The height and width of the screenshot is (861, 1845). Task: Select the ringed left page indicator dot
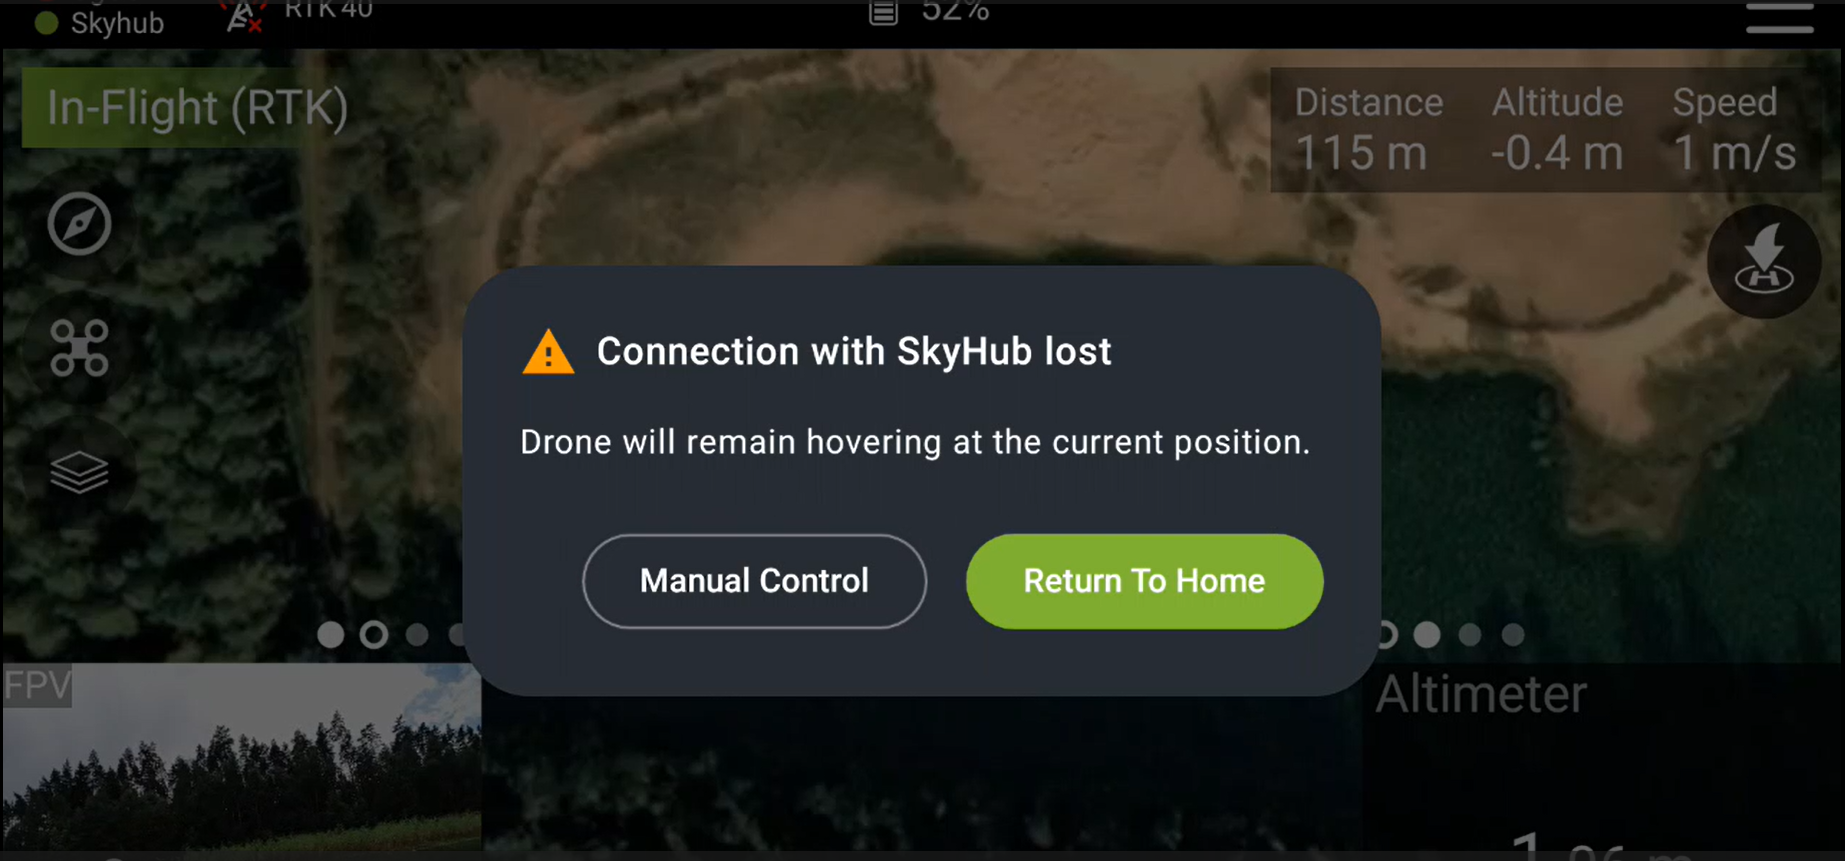pos(374,634)
